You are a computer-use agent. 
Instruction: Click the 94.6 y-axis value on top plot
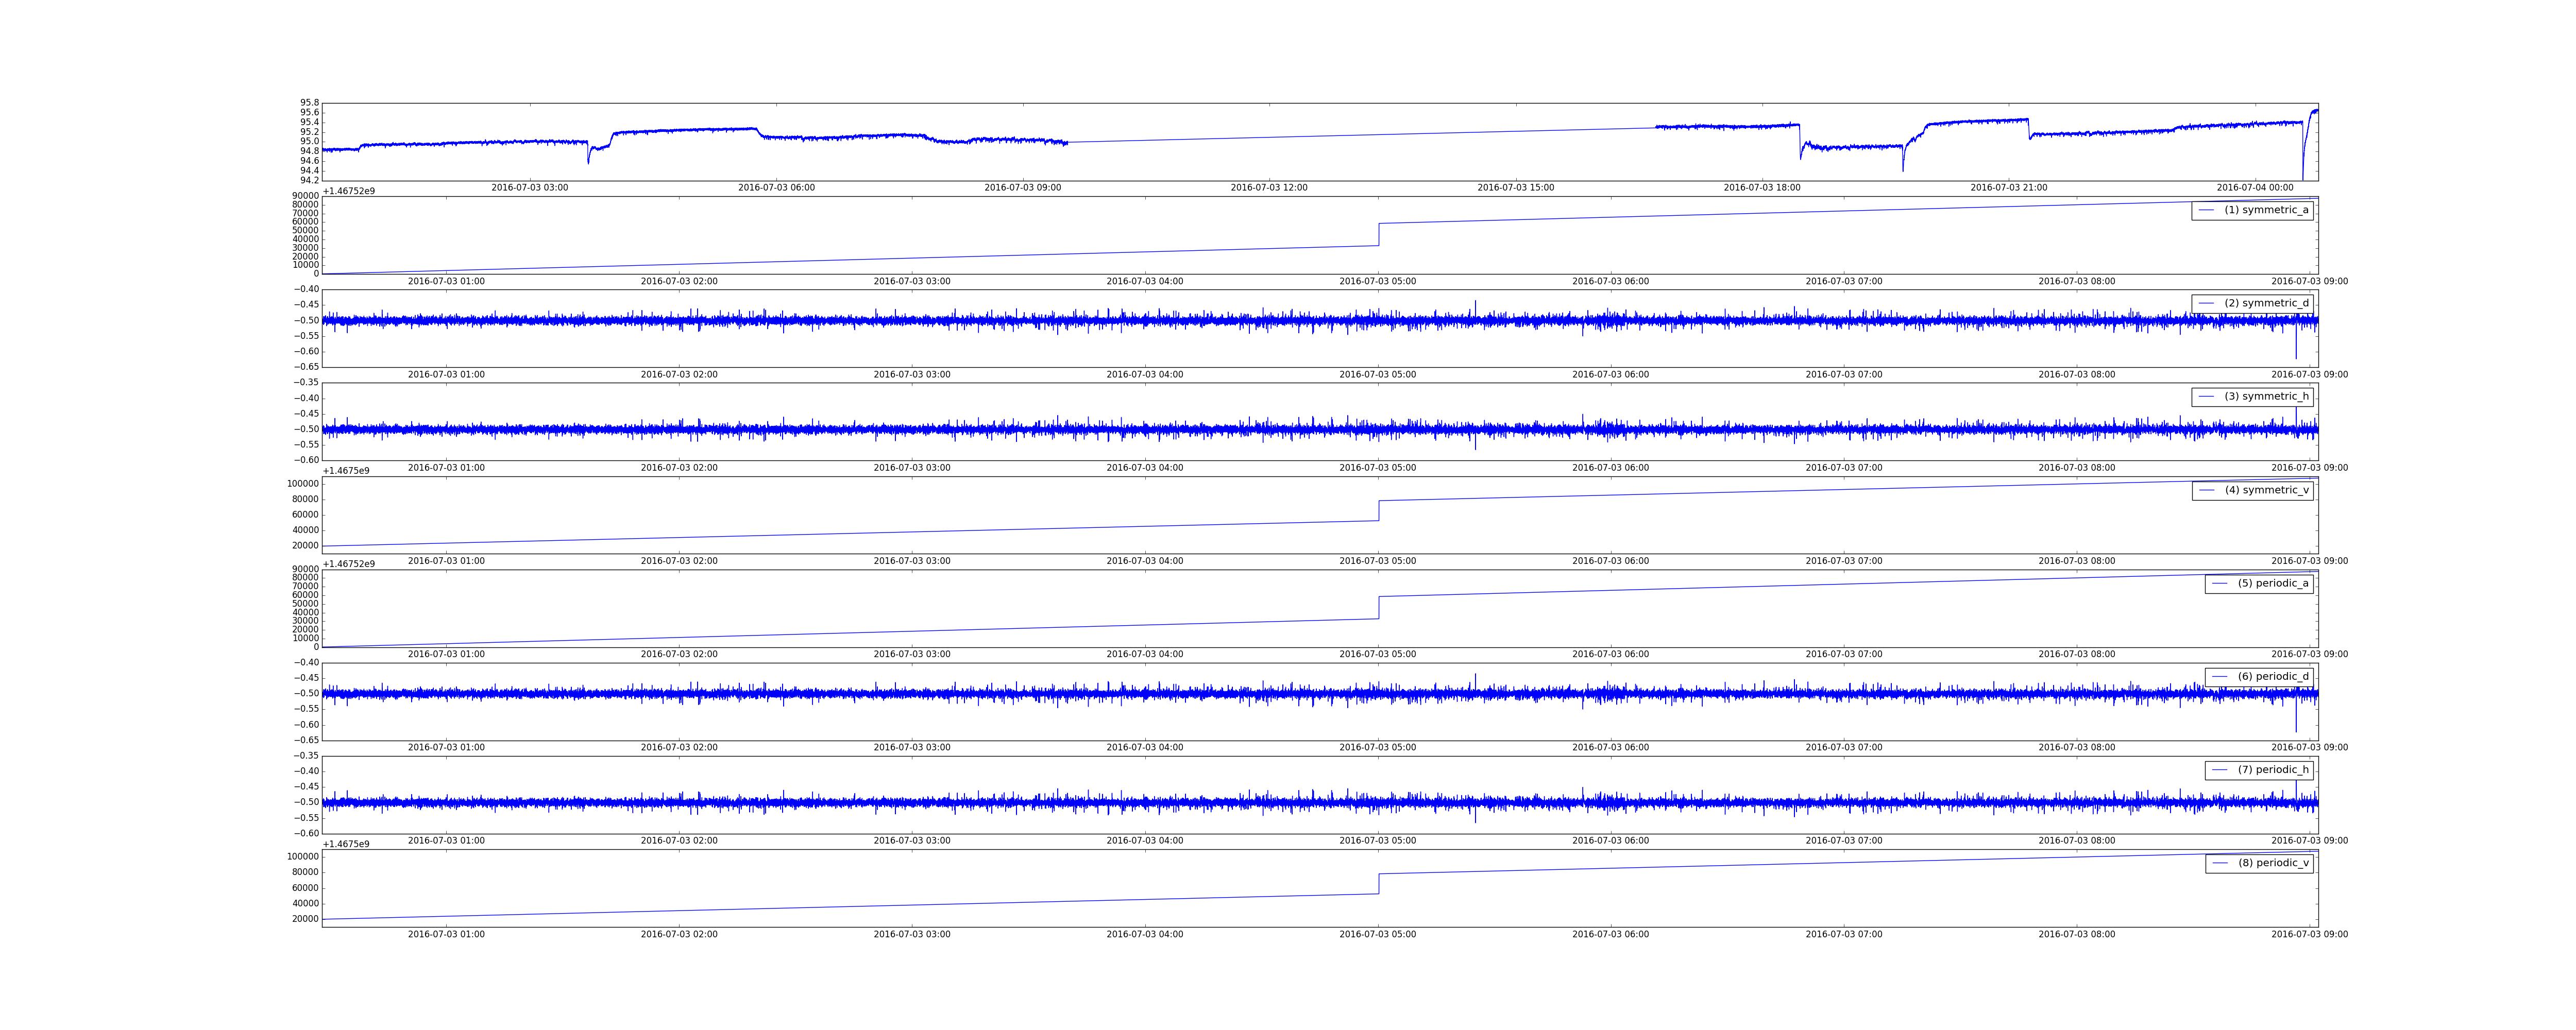(x=310, y=161)
